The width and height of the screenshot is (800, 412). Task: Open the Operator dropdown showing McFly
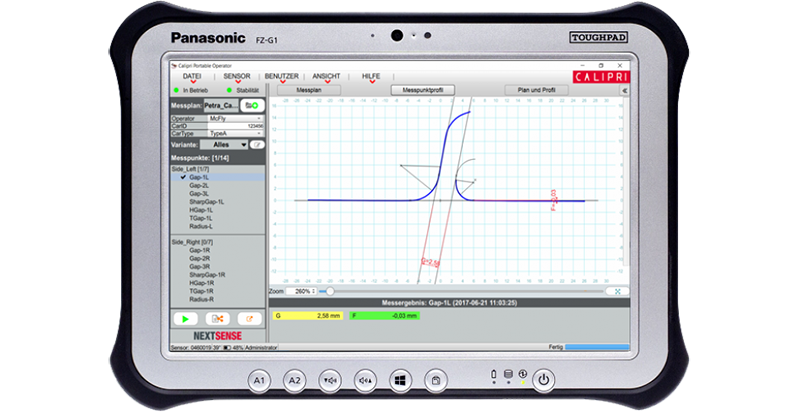click(x=236, y=118)
